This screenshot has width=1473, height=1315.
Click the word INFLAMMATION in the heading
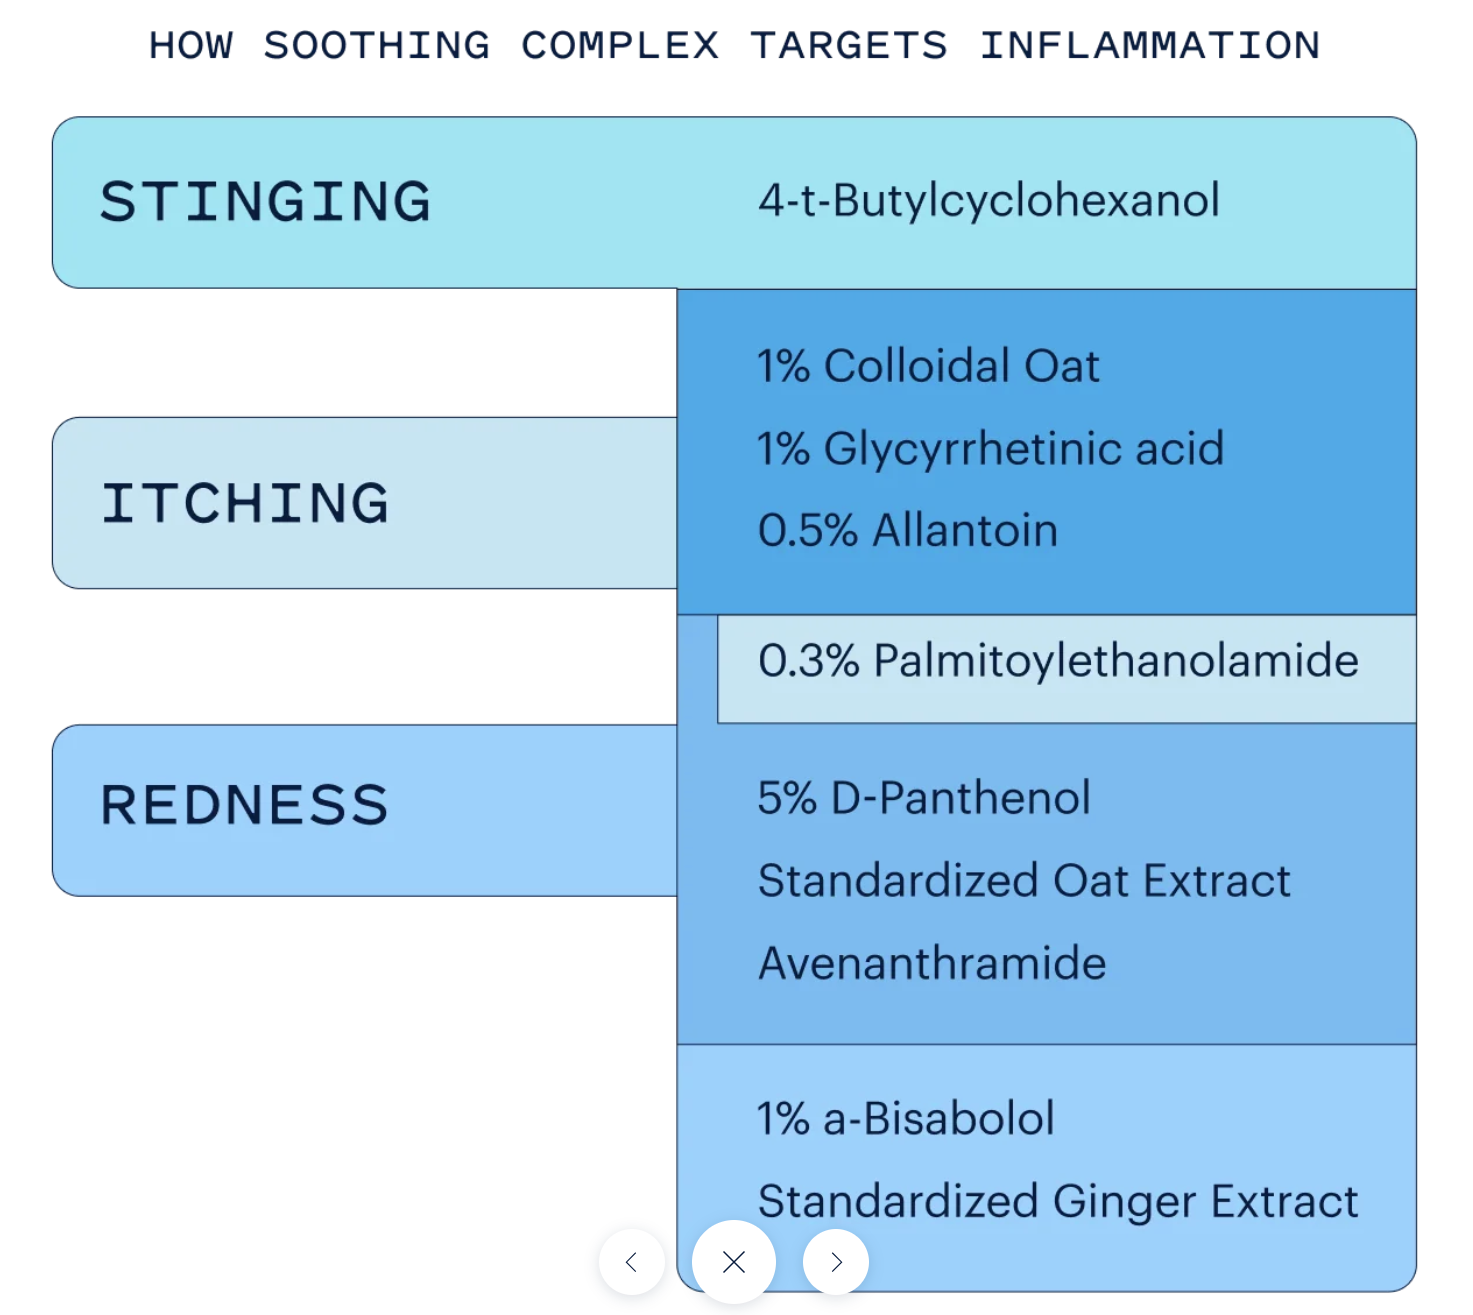1150,46
